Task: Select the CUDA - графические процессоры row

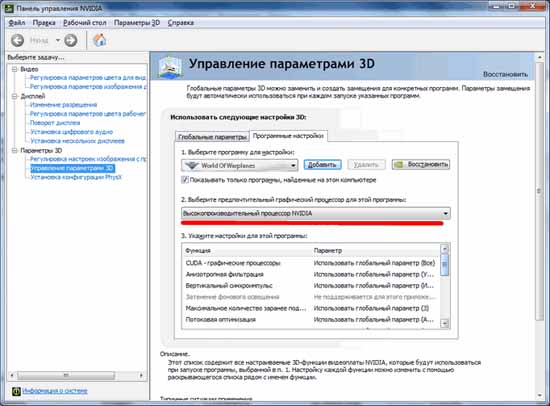Action: pyautogui.click(x=311, y=263)
